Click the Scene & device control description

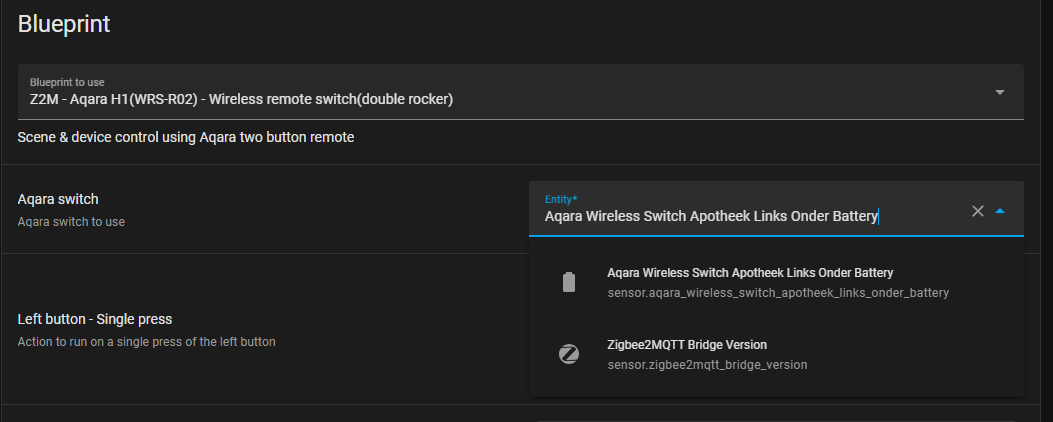[185, 138]
